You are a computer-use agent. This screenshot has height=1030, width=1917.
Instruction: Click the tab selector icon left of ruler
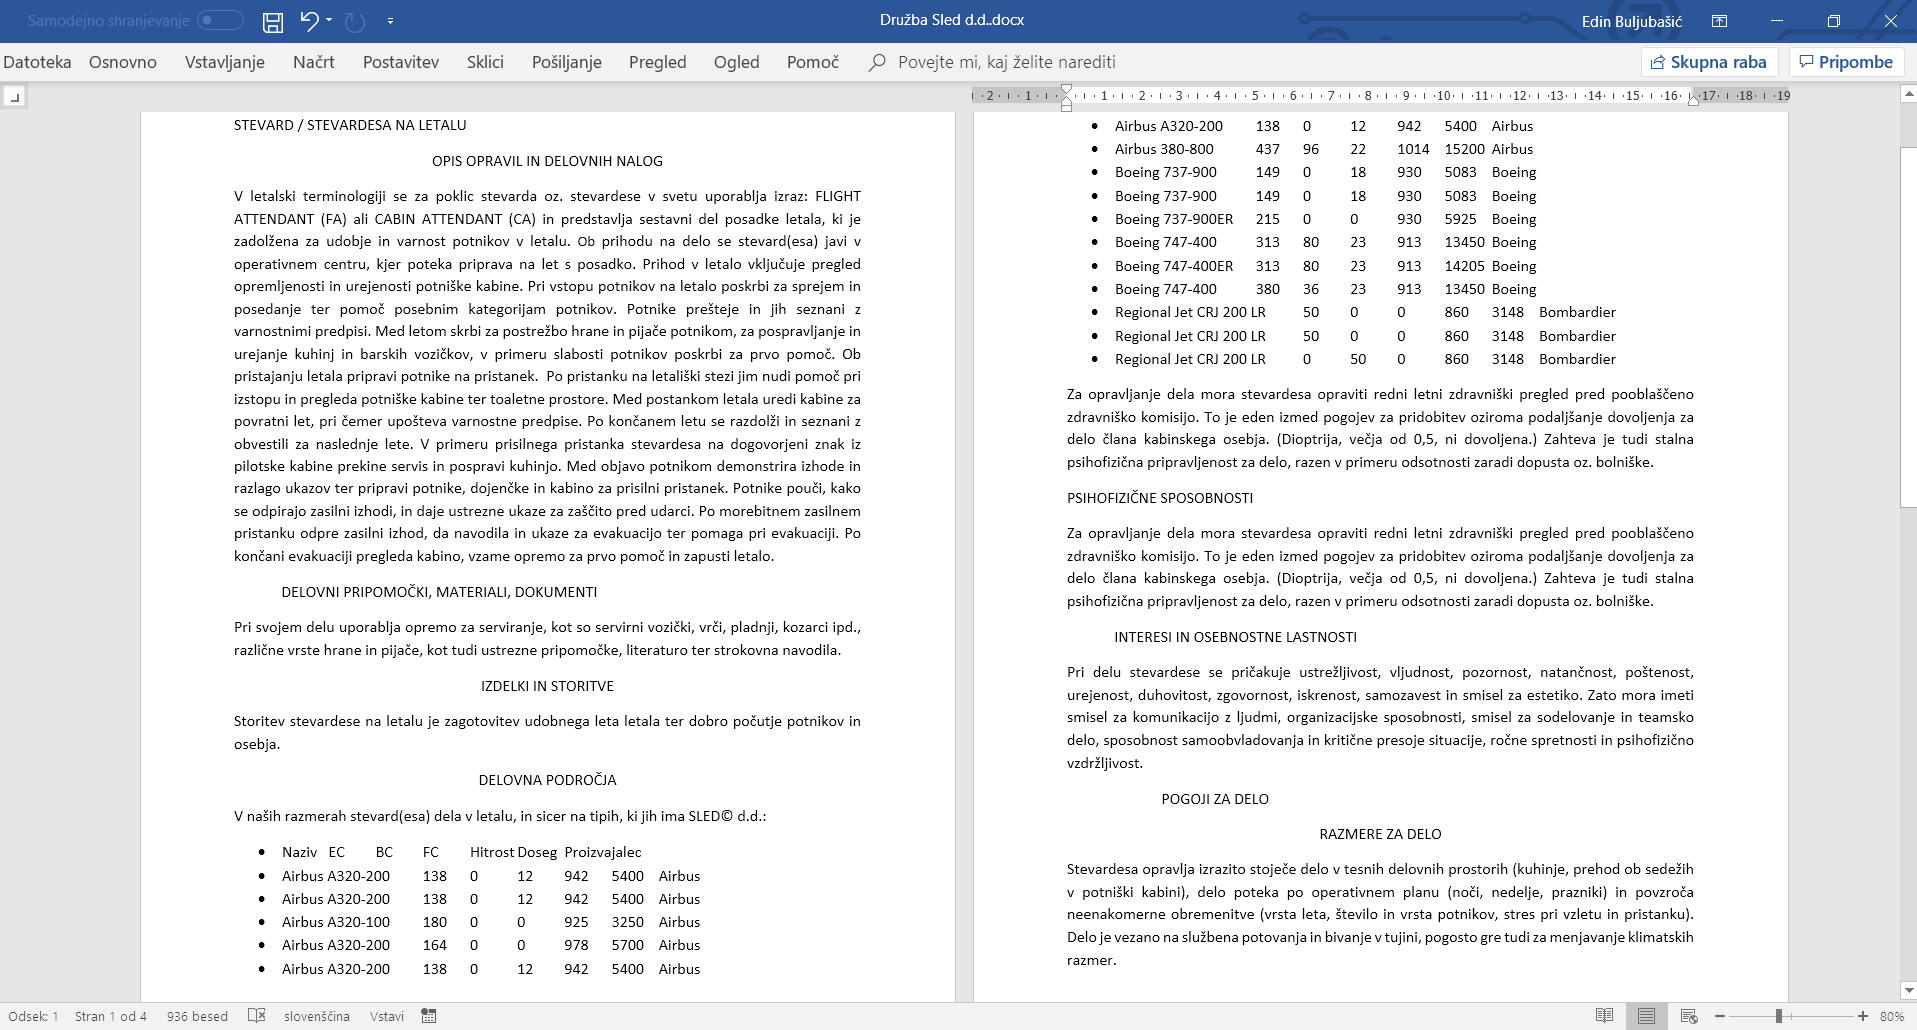coord(14,97)
